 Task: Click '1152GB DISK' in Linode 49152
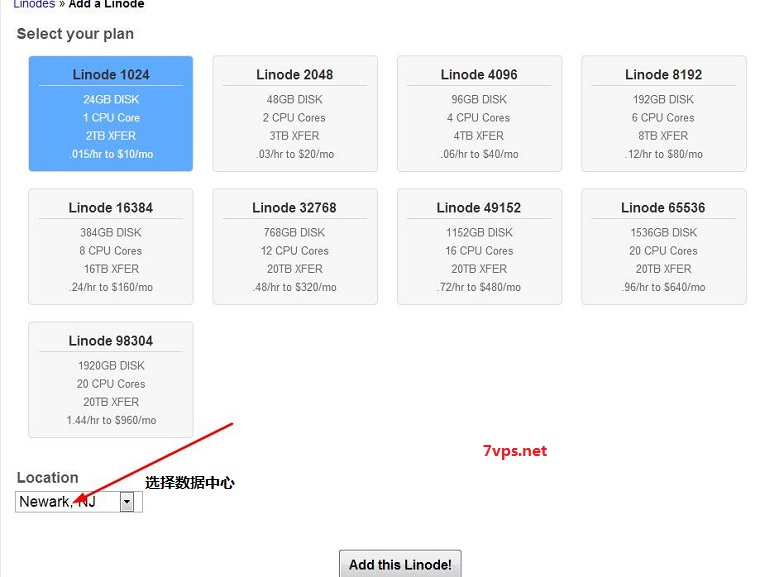tap(479, 233)
